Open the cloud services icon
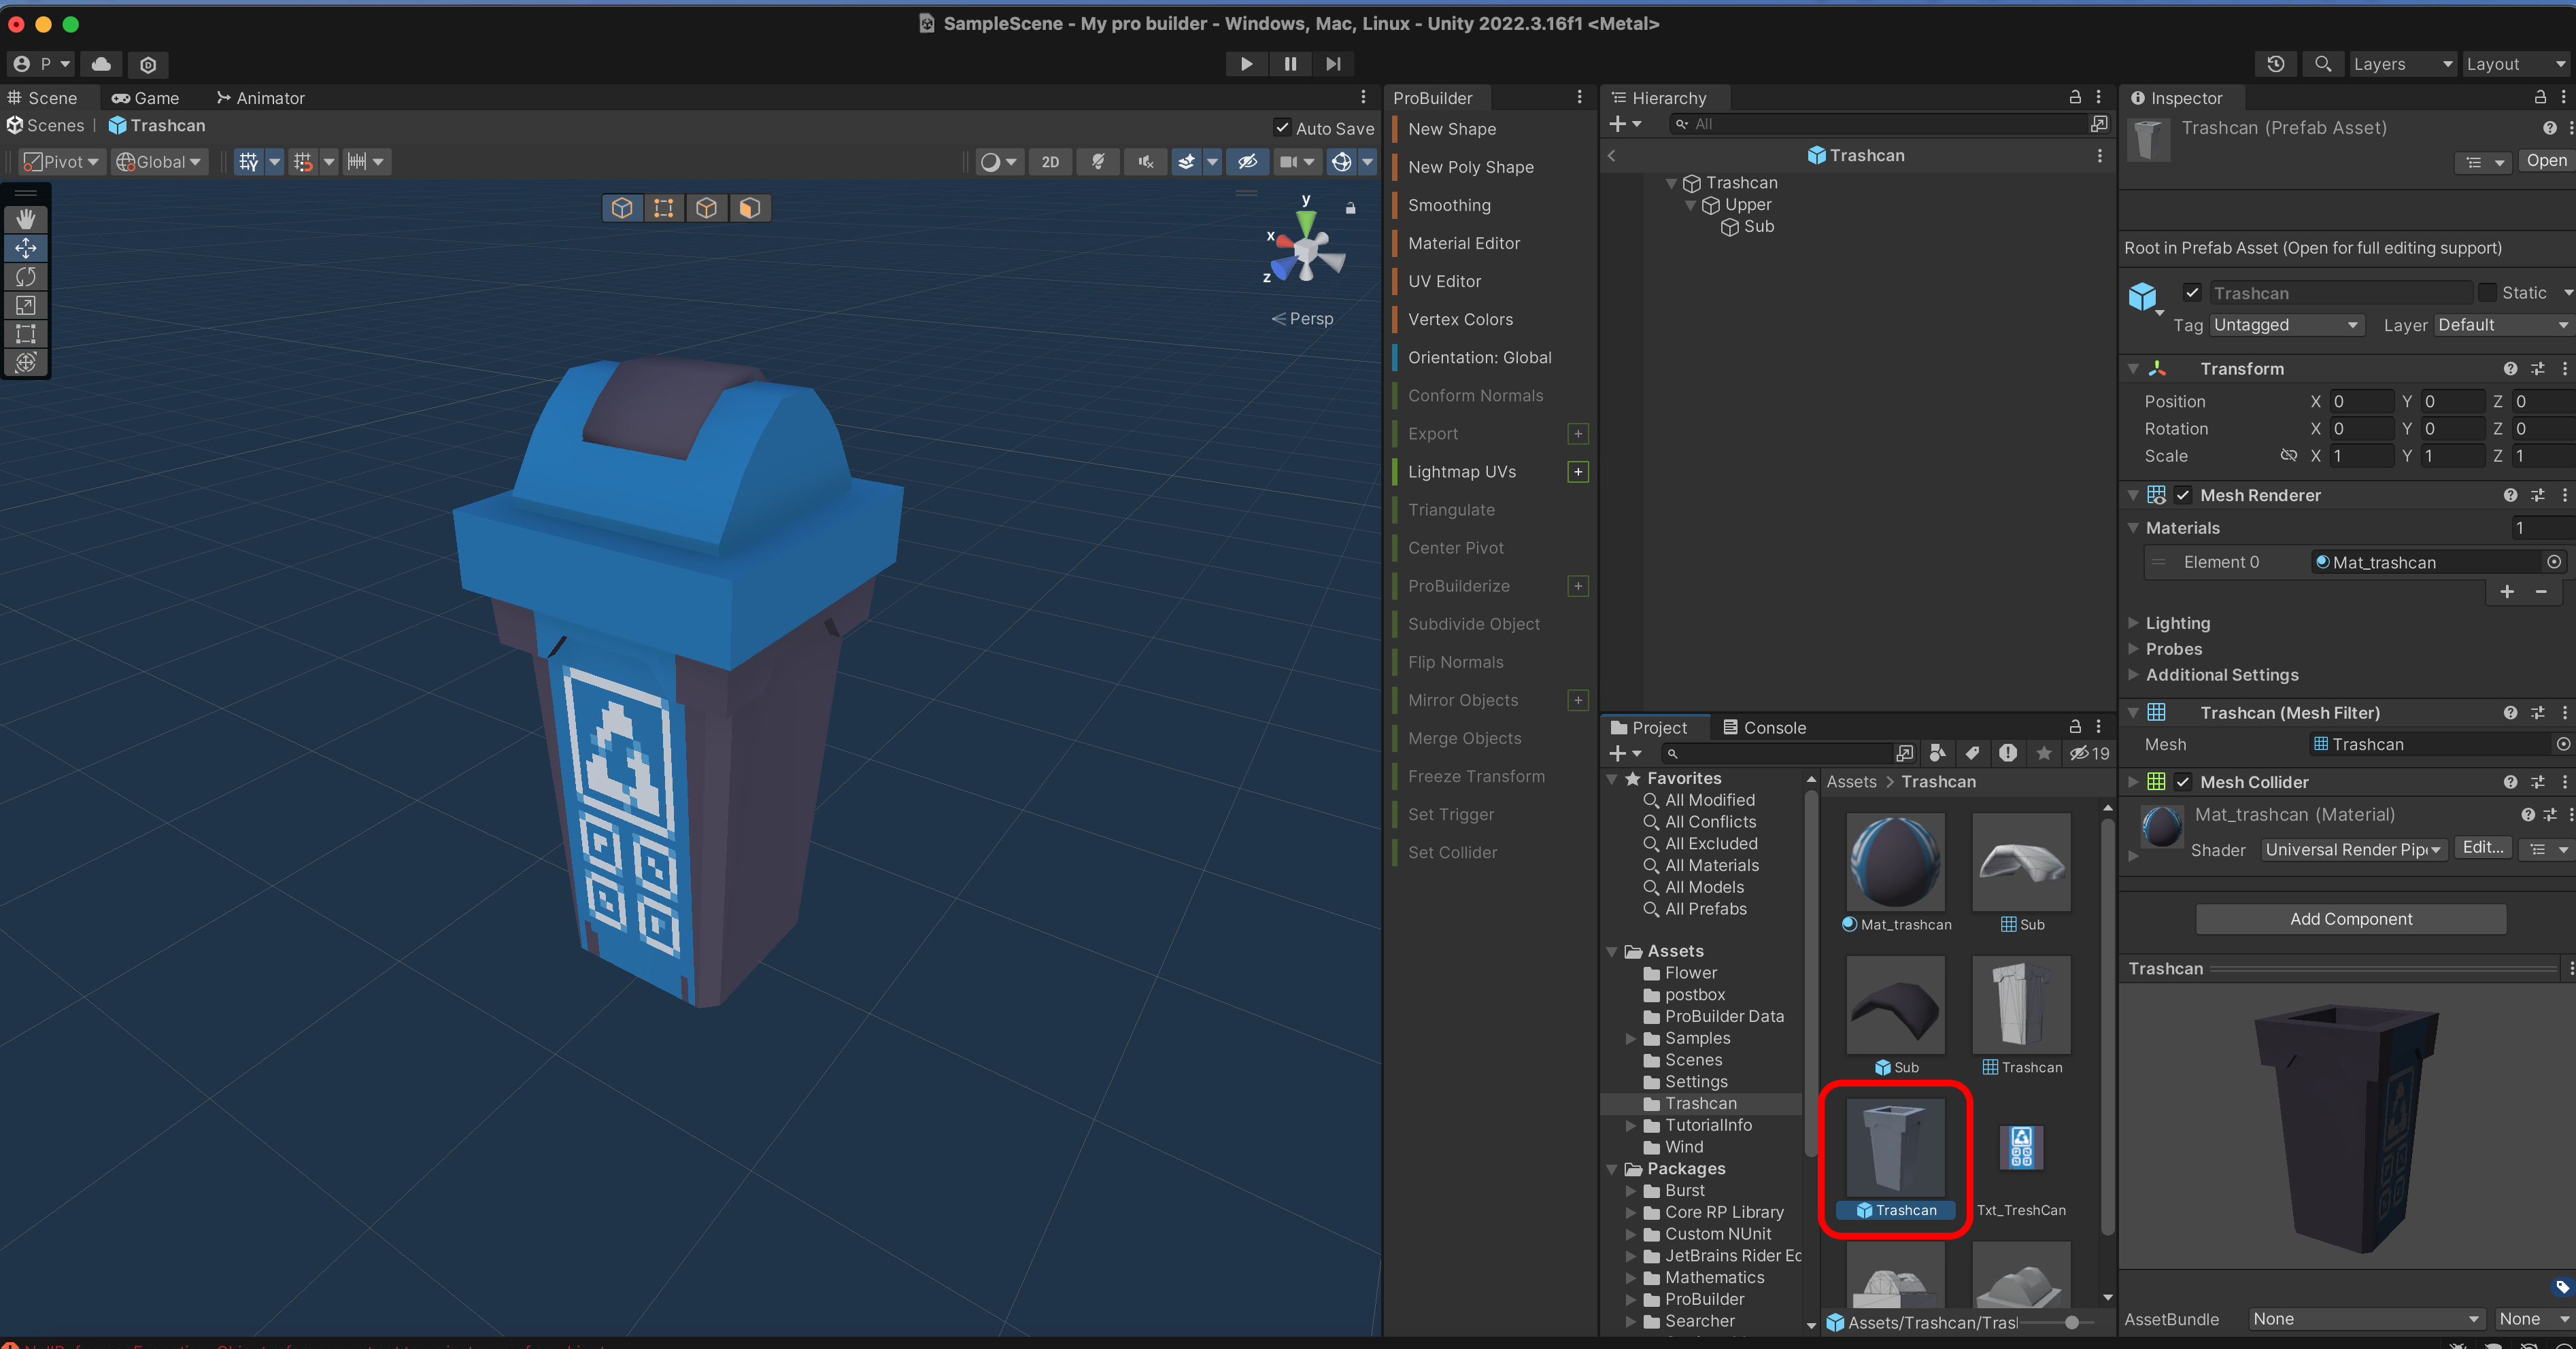Image resolution: width=2576 pixels, height=1349 pixels. 101,64
